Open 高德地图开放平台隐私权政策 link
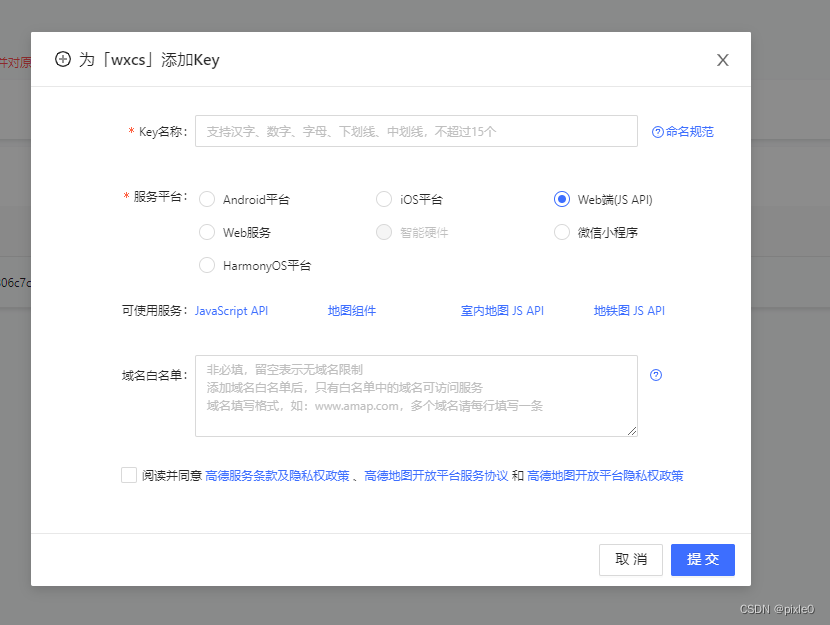 (x=605, y=476)
